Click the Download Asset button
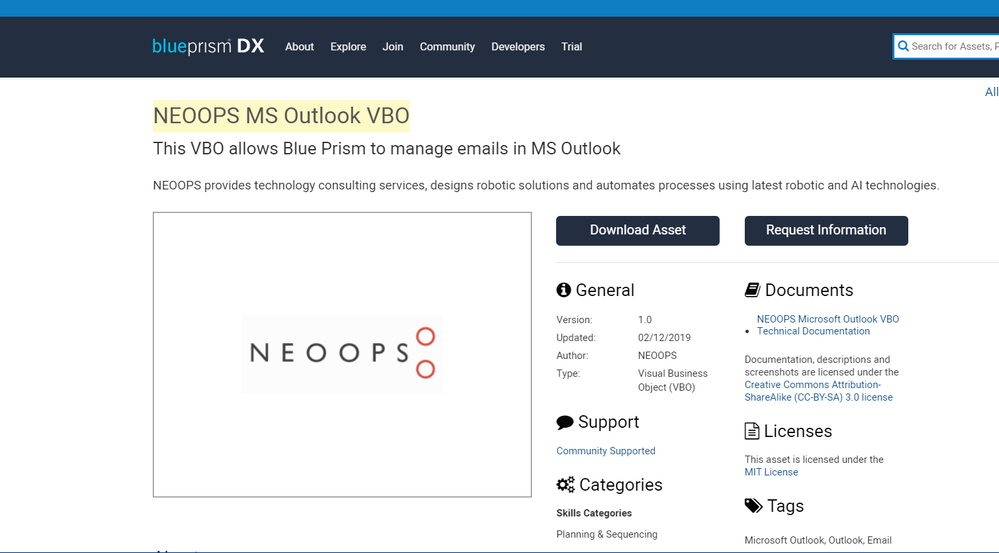The height and width of the screenshot is (553, 999). tap(638, 231)
